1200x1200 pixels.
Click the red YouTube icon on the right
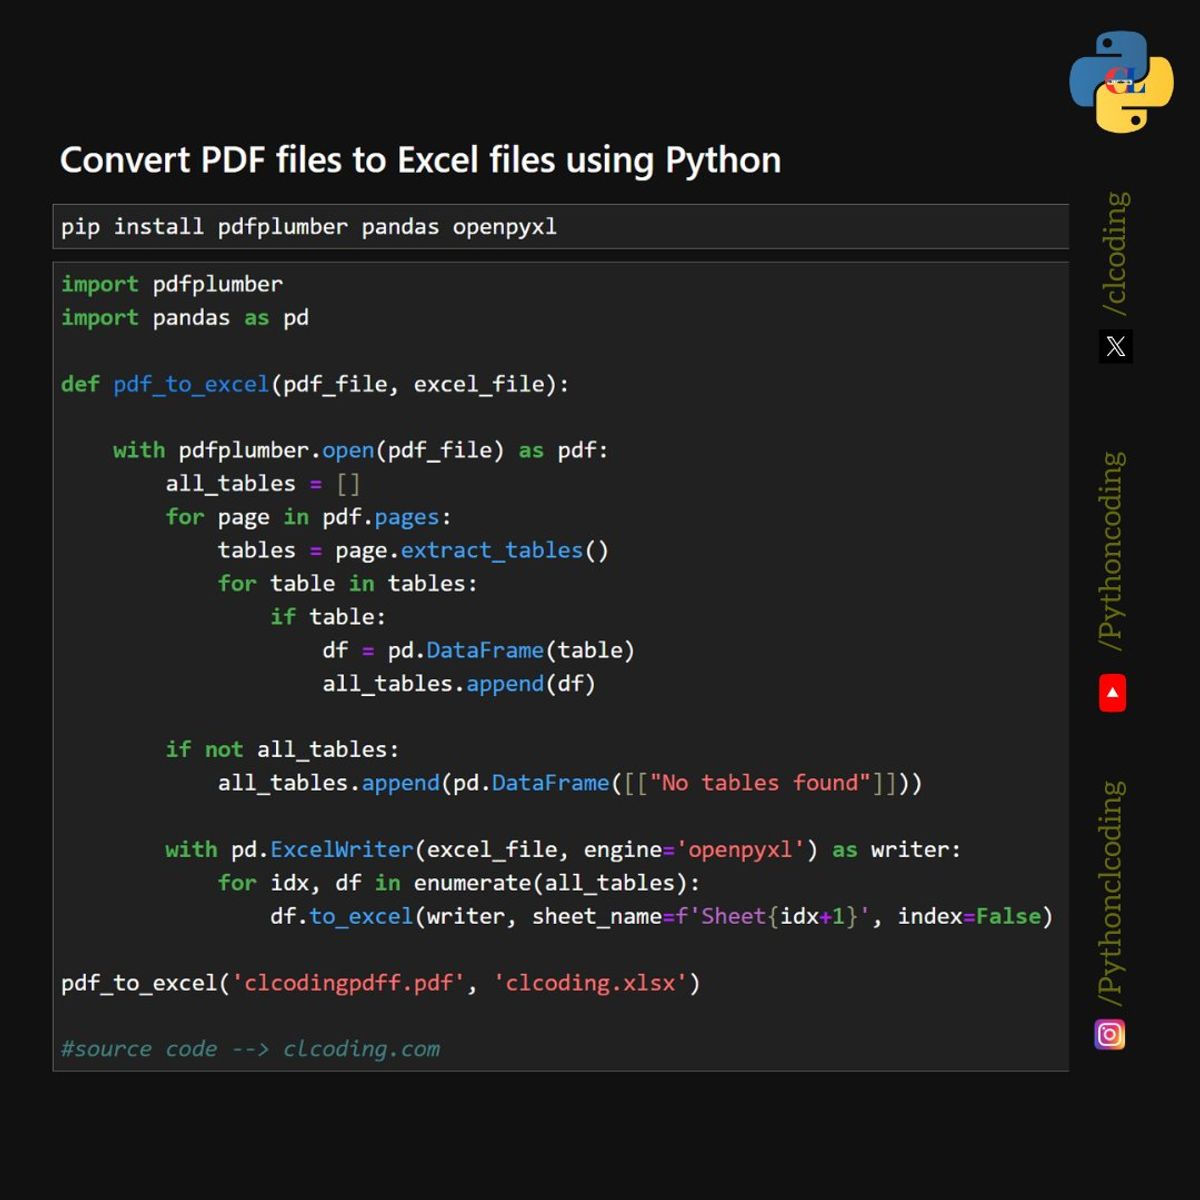(1113, 692)
